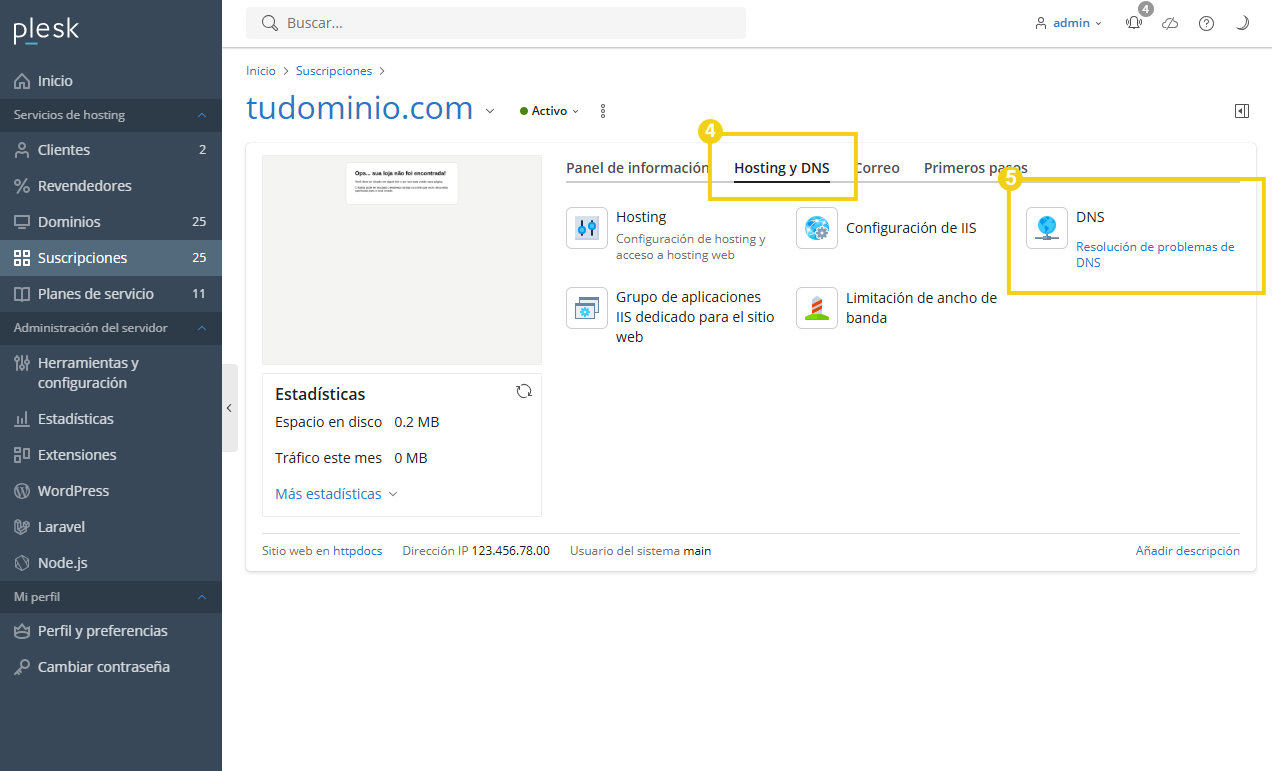Click the IP address 123.456.78.00
The height and width of the screenshot is (771, 1272).
(x=511, y=551)
